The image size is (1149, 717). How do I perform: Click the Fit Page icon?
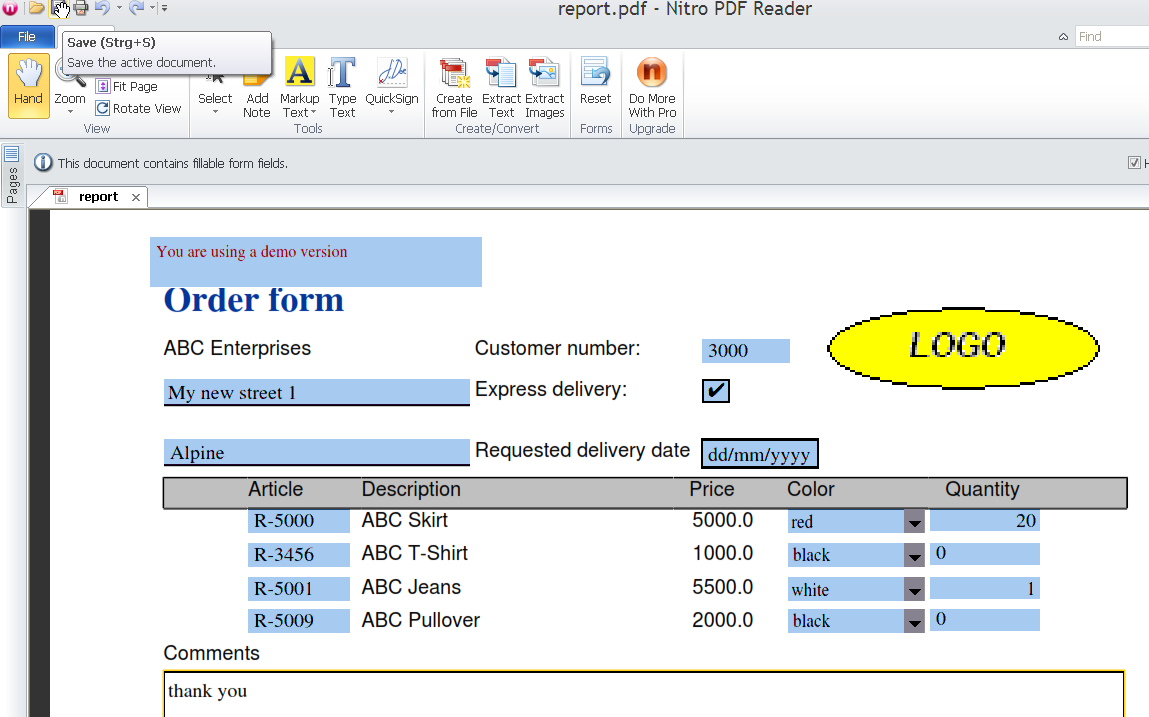[x=103, y=87]
